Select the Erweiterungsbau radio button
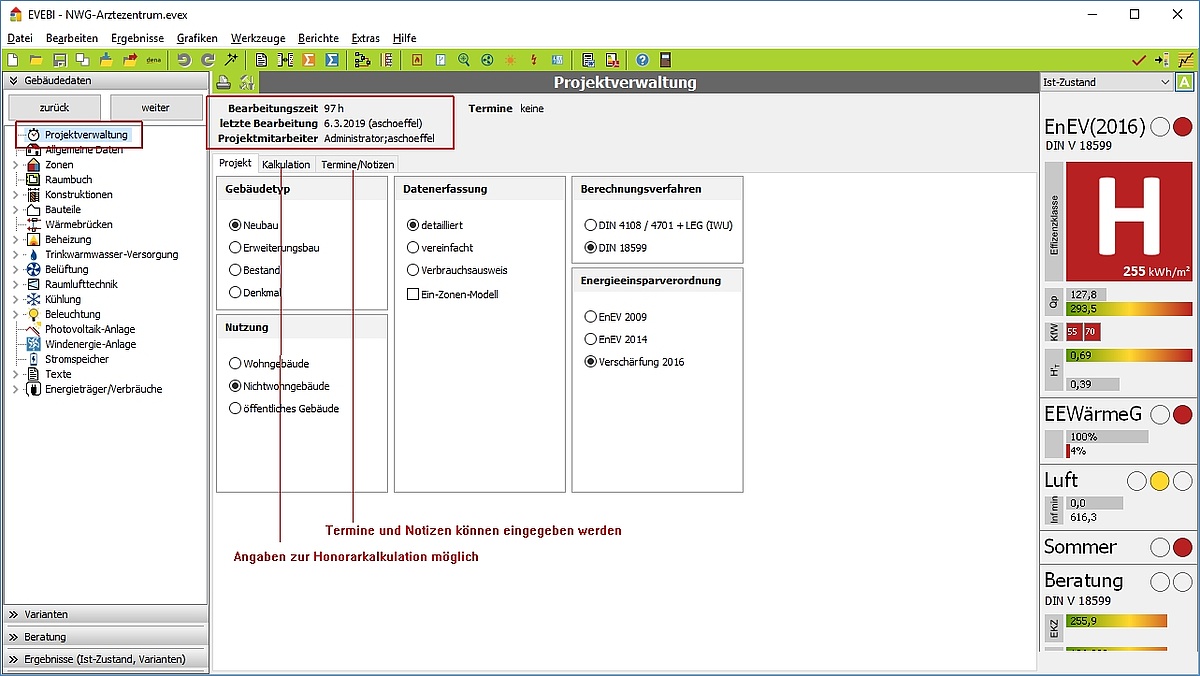1200x676 pixels. pos(235,247)
